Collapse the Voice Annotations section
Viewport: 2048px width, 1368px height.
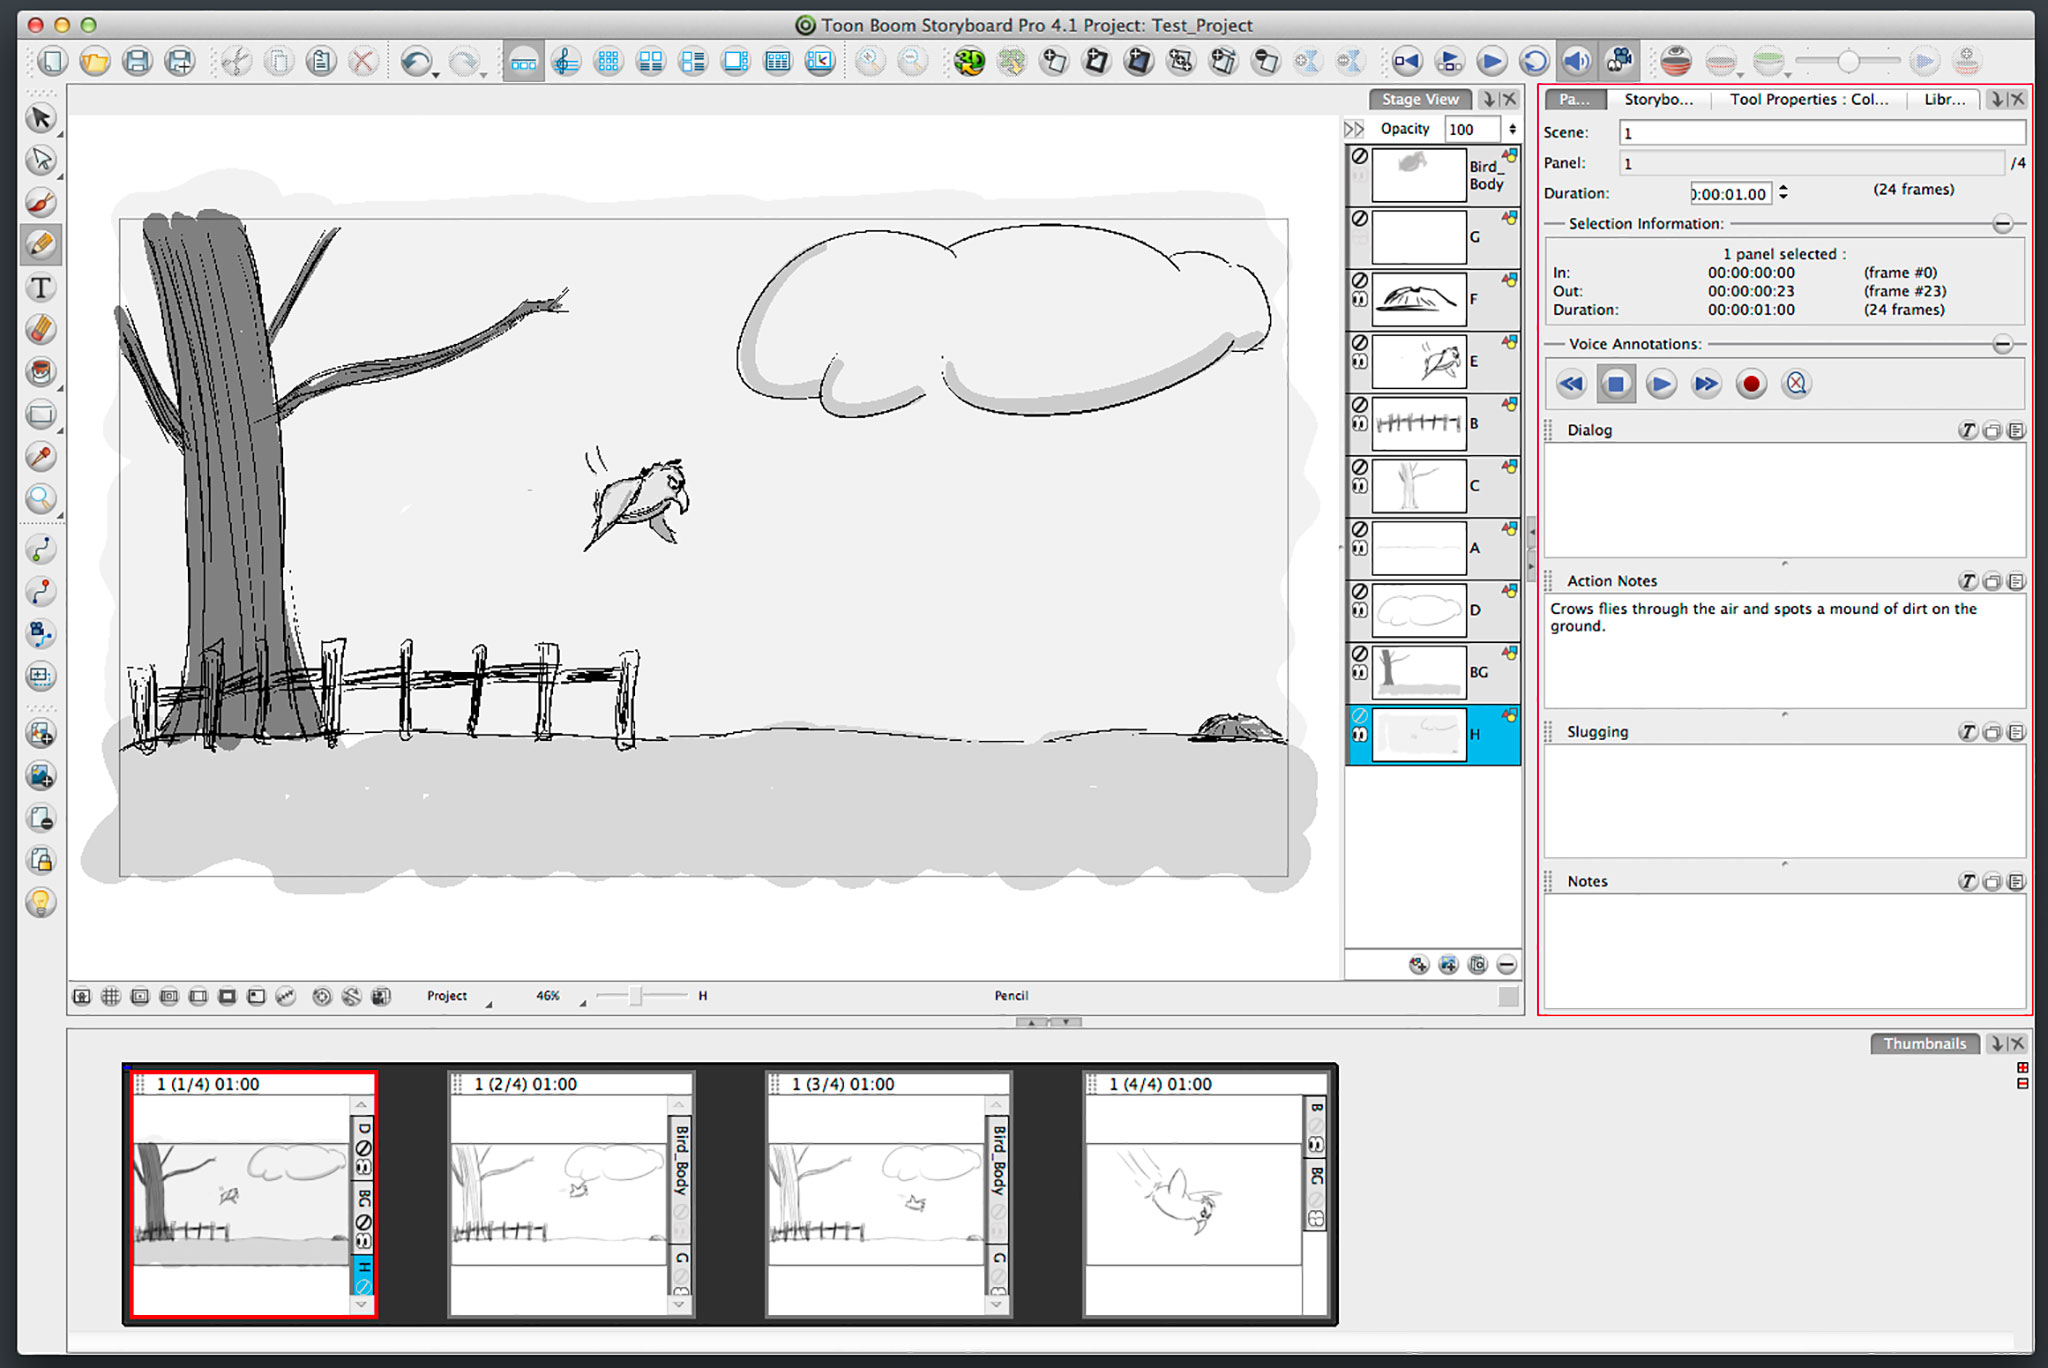click(x=2002, y=344)
